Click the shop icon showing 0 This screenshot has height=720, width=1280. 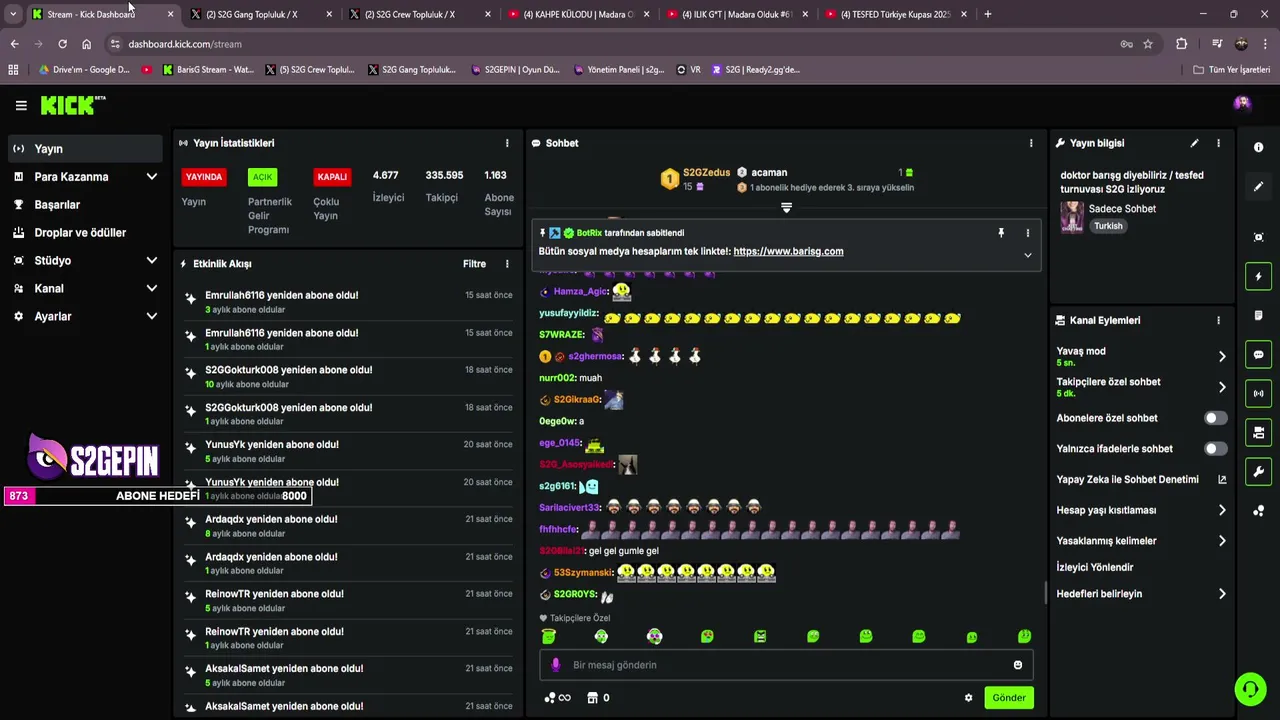coord(598,698)
